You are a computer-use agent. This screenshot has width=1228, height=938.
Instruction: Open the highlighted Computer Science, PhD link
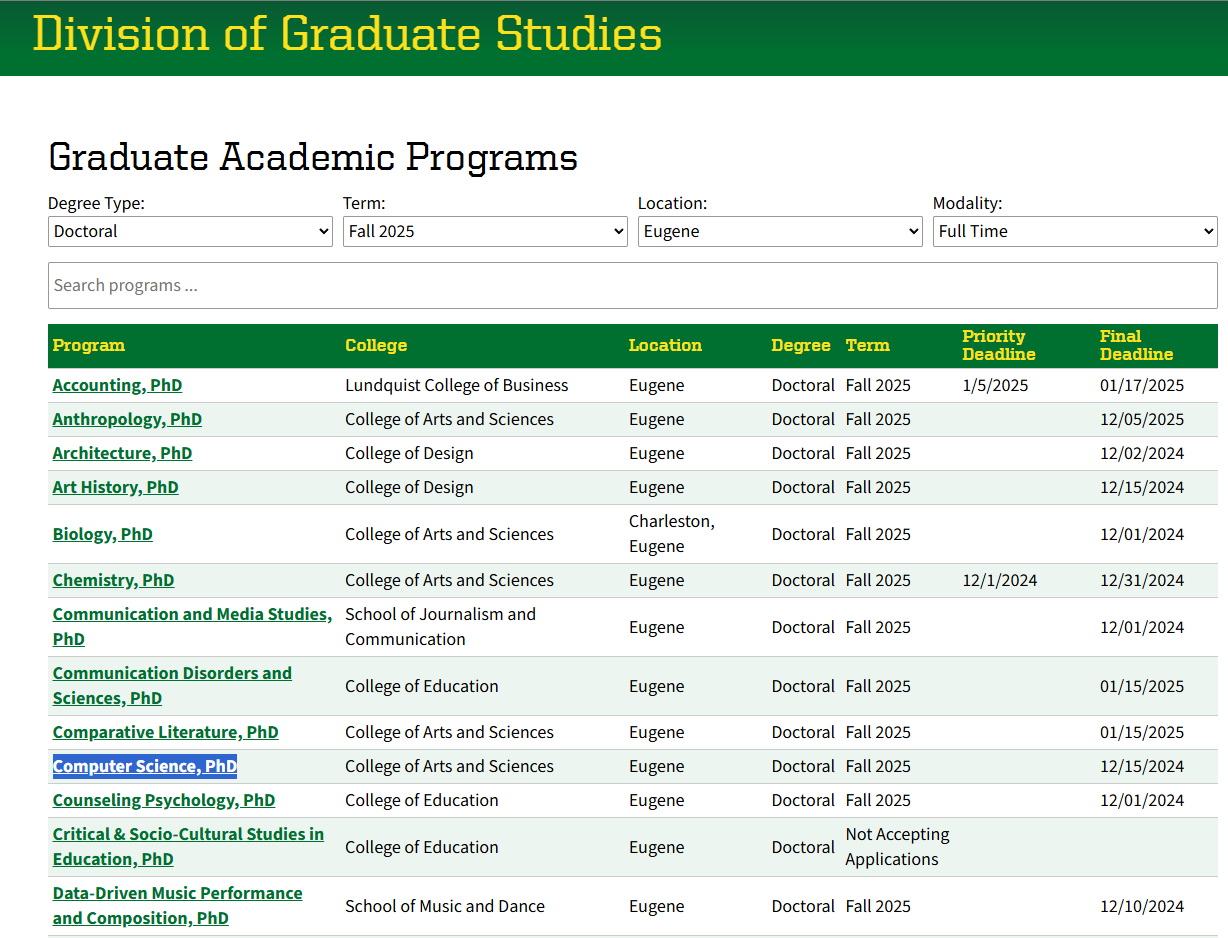tap(144, 766)
